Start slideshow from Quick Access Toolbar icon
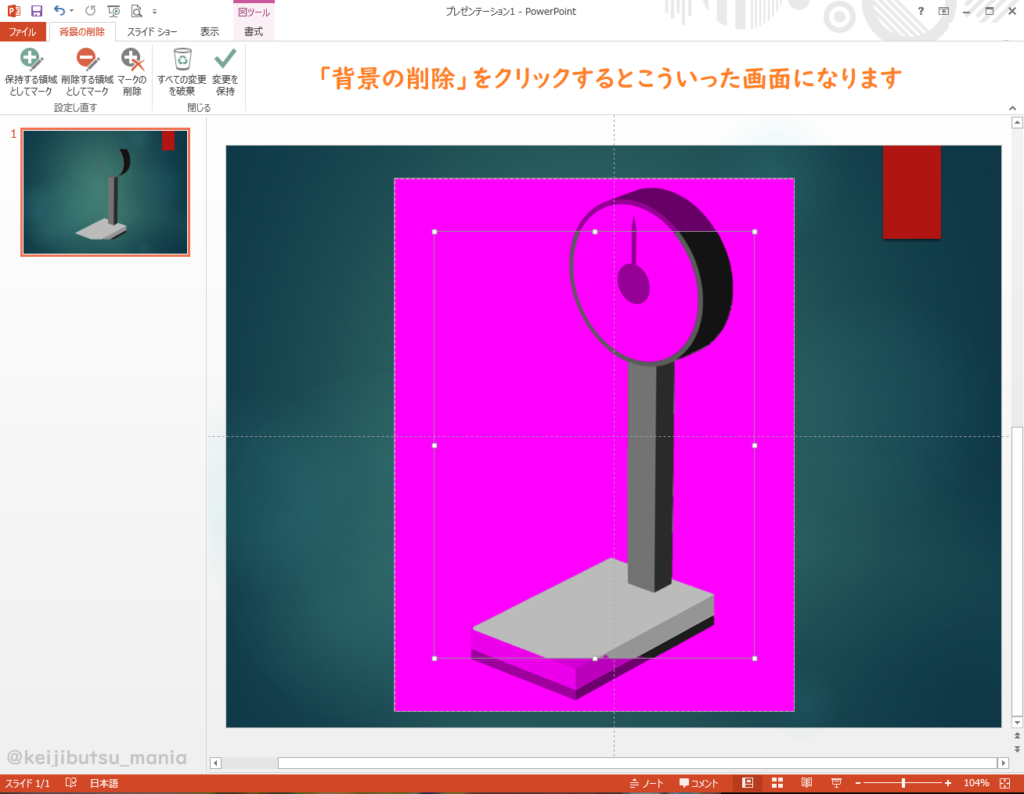Screen dimensions: 1024x794 click(111, 10)
